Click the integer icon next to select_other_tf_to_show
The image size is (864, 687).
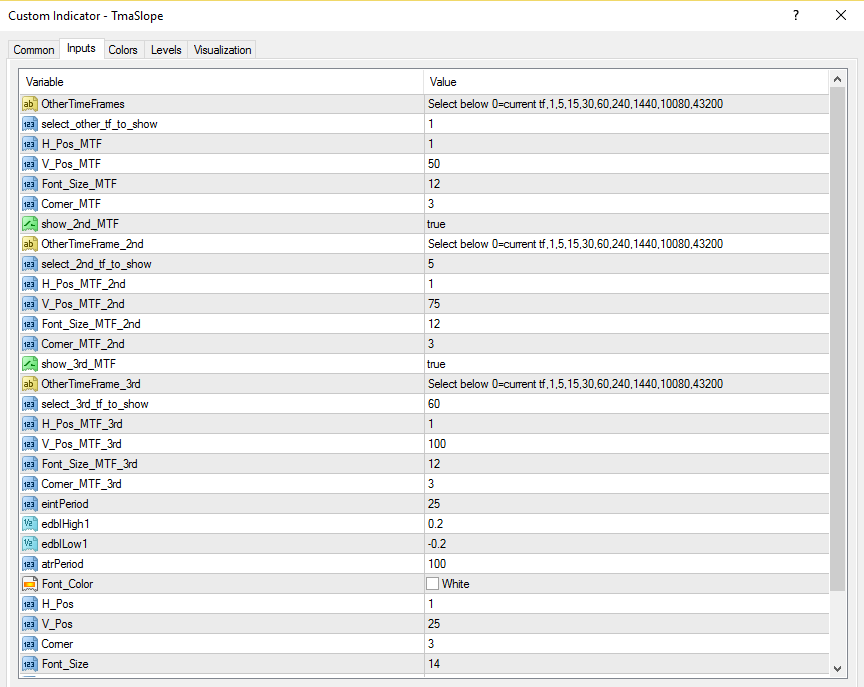[x=29, y=124]
